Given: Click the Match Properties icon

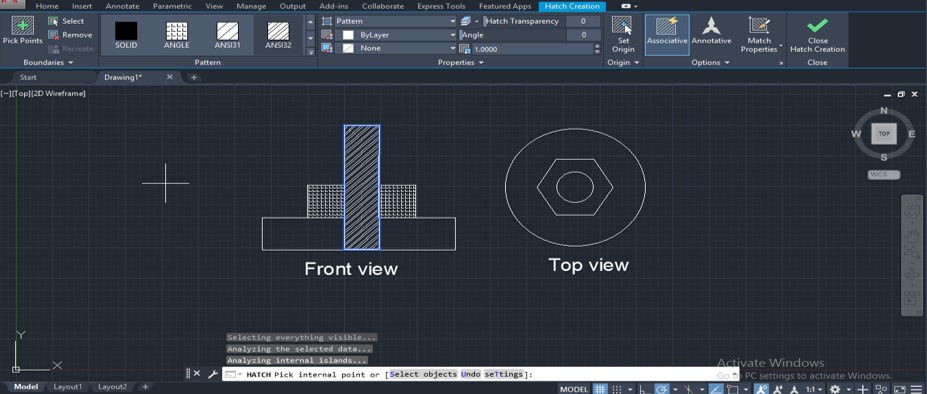Looking at the screenshot, I should pyautogui.click(x=759, y=25).
